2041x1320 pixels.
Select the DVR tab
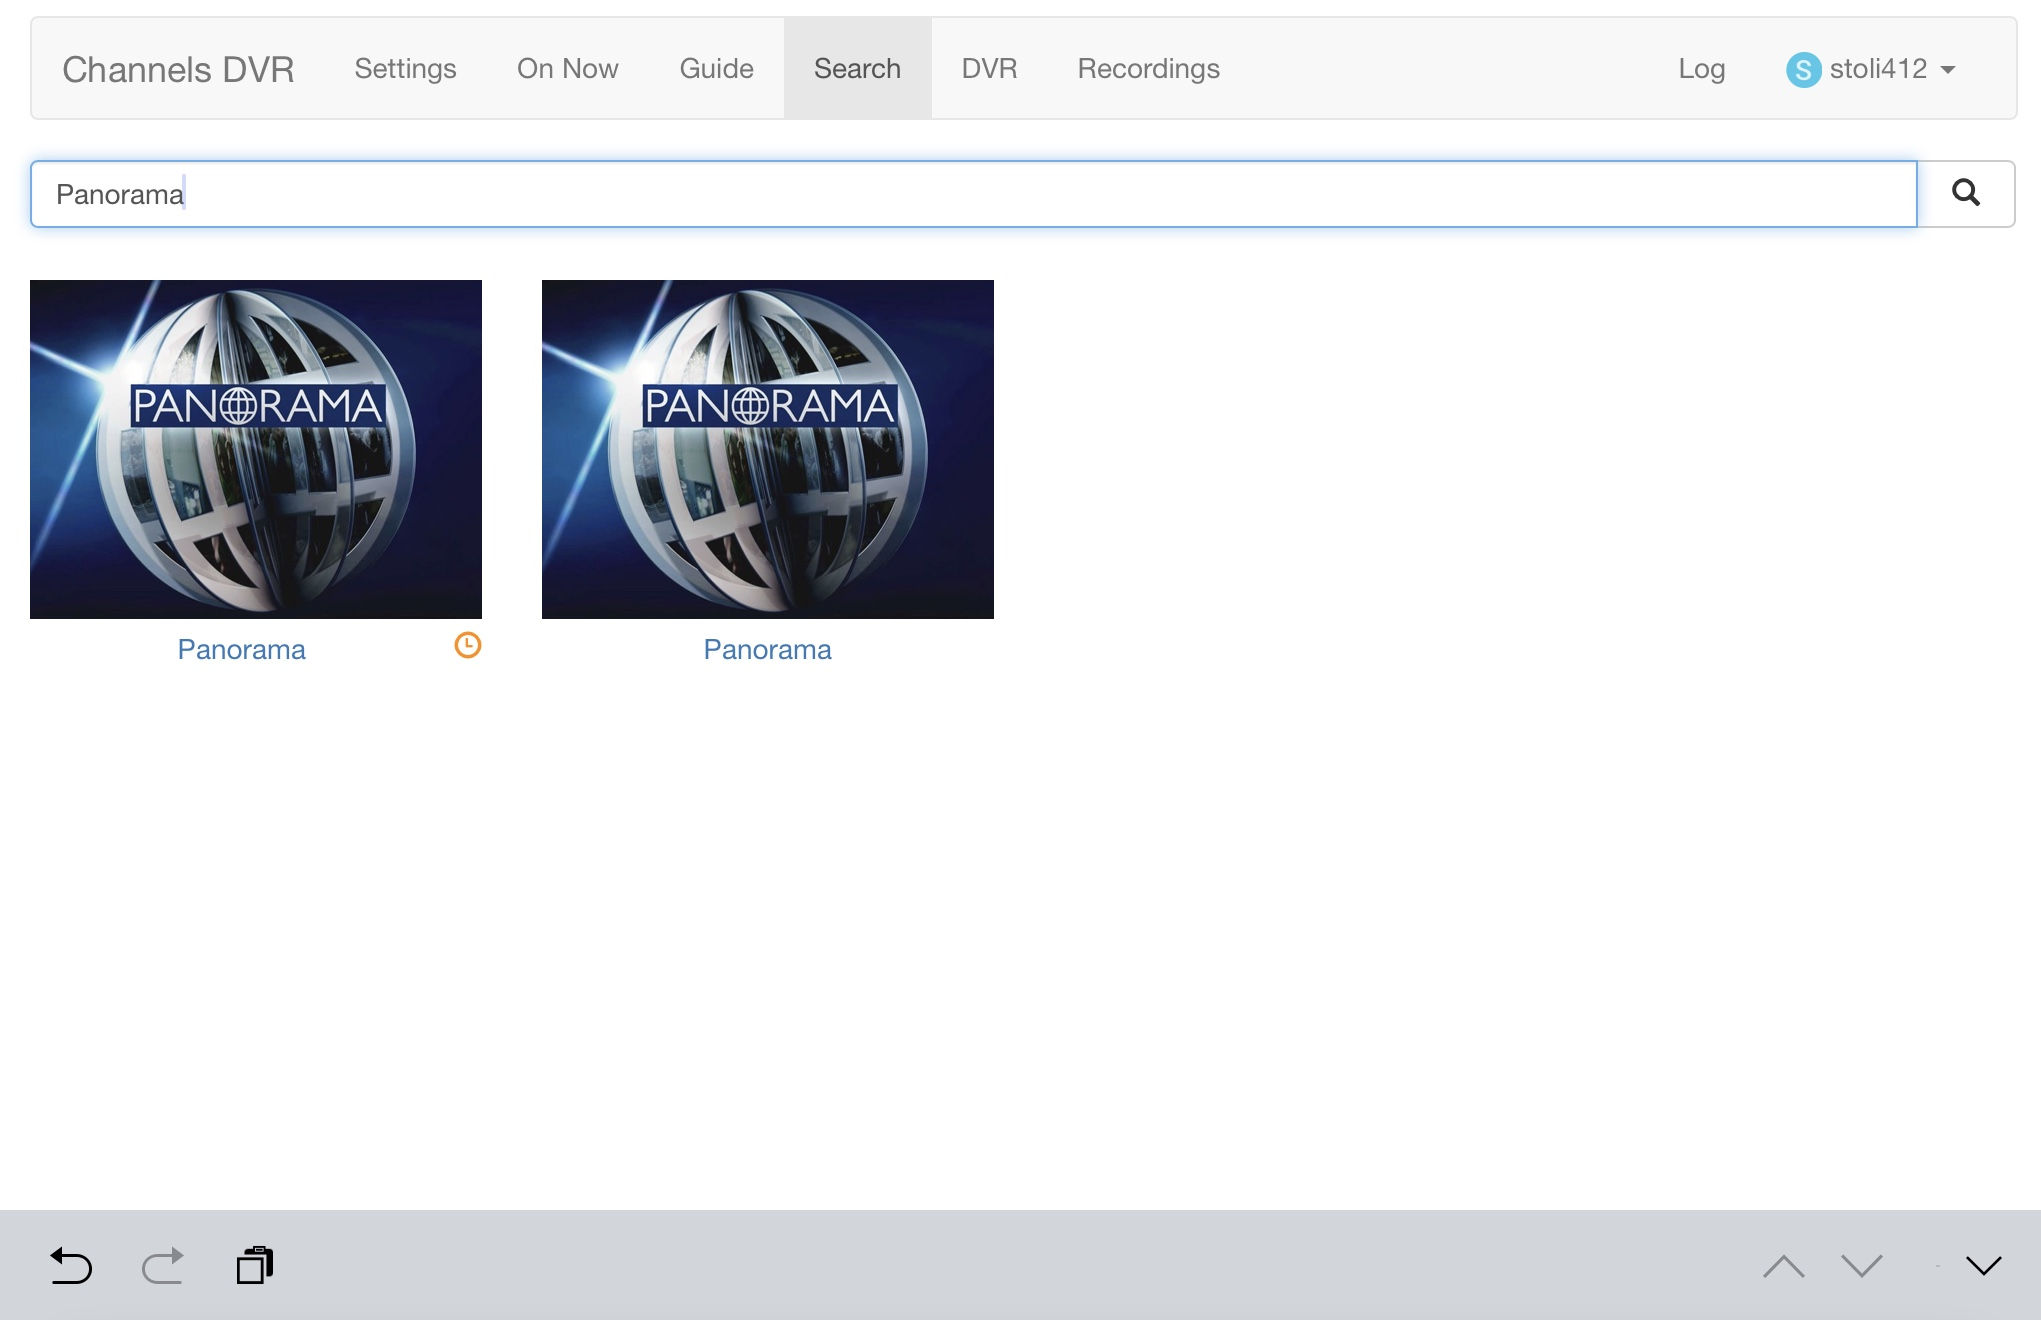[988, 69]
